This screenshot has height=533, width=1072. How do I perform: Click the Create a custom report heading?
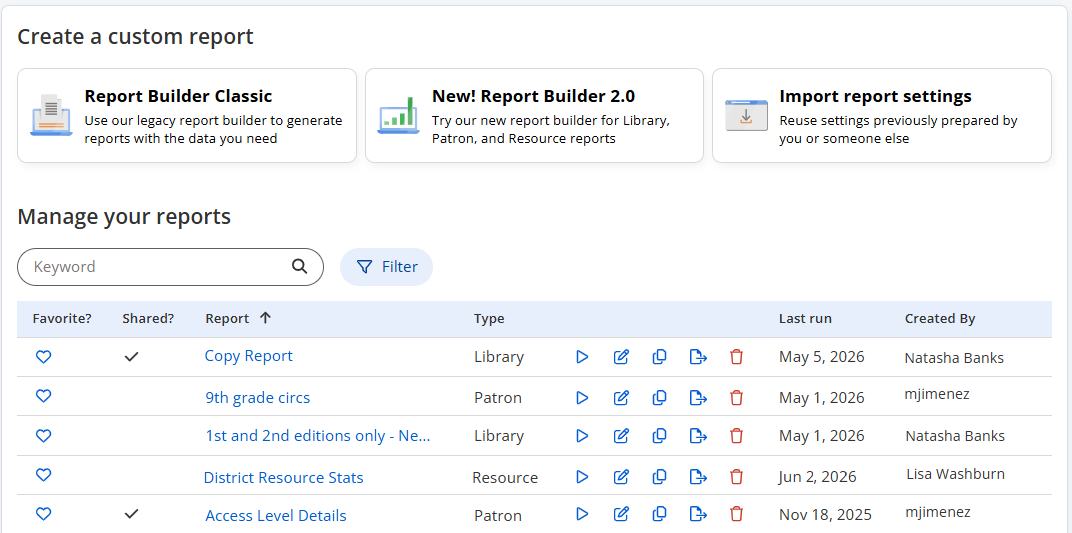click(135, 36)
